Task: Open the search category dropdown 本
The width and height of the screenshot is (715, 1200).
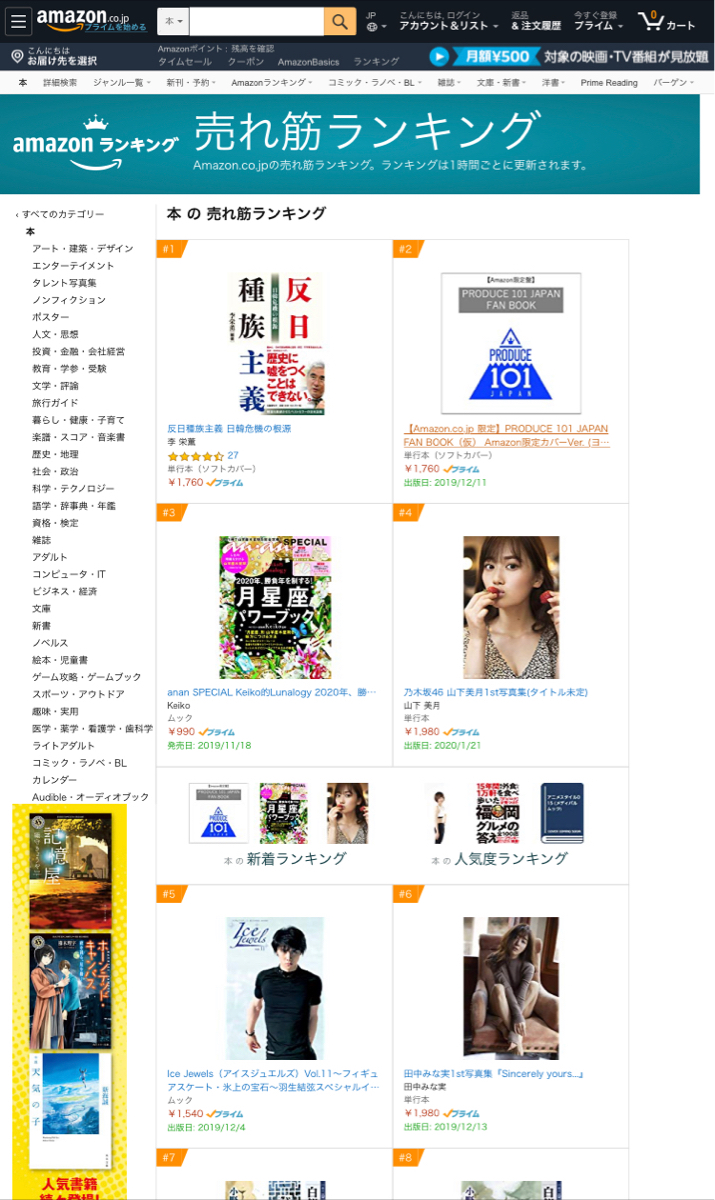Action: click(x=173, y=21)
